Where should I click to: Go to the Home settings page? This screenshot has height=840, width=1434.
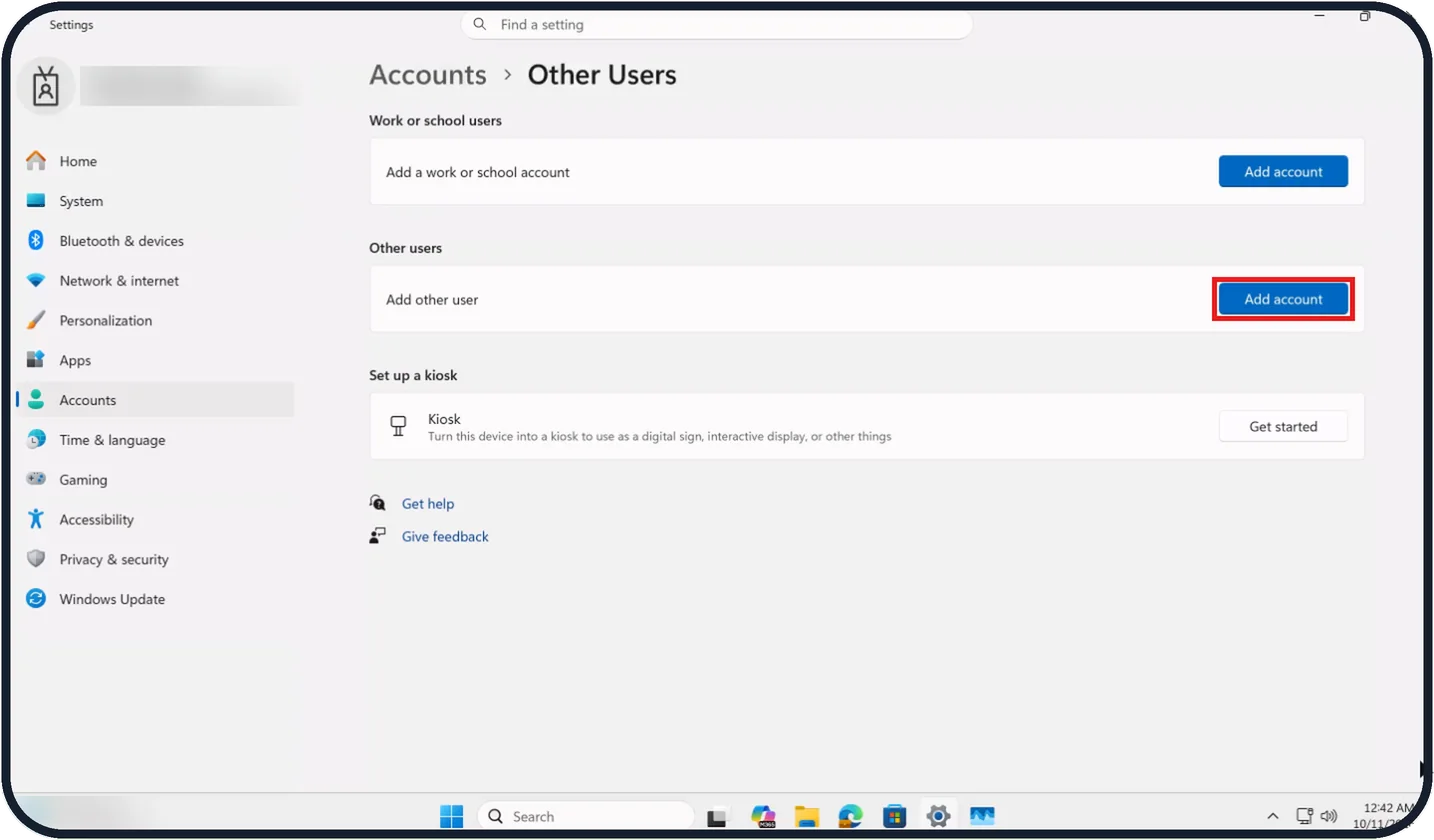(155, 161)
